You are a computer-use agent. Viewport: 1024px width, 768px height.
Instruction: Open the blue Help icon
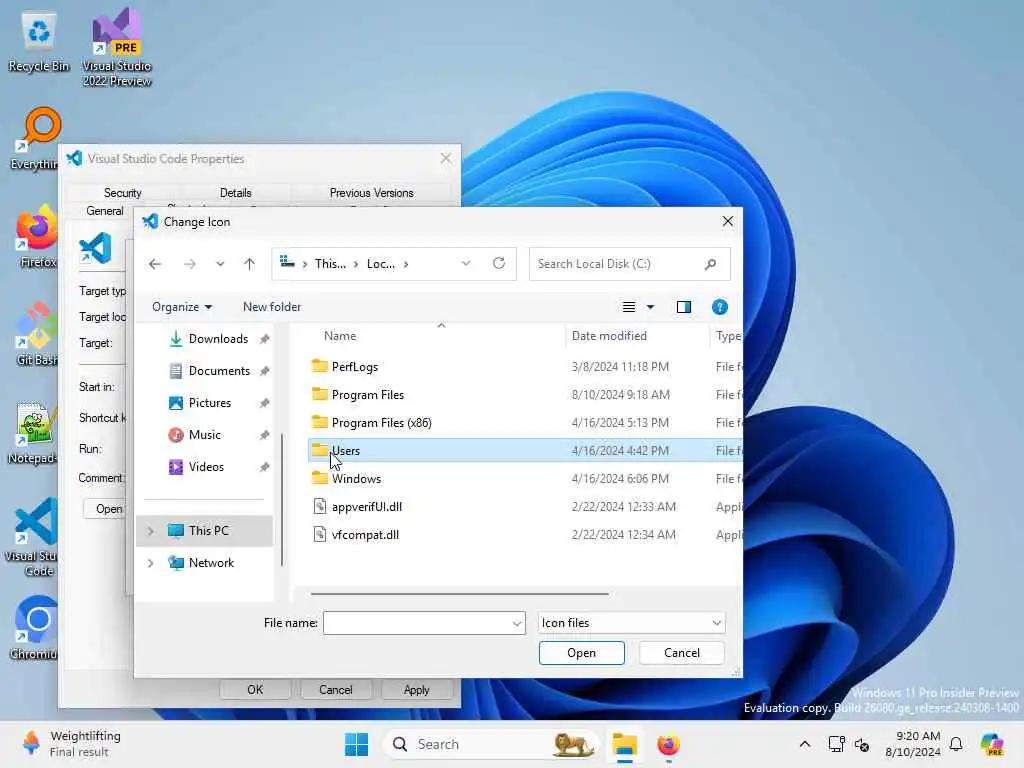(720, 307)
